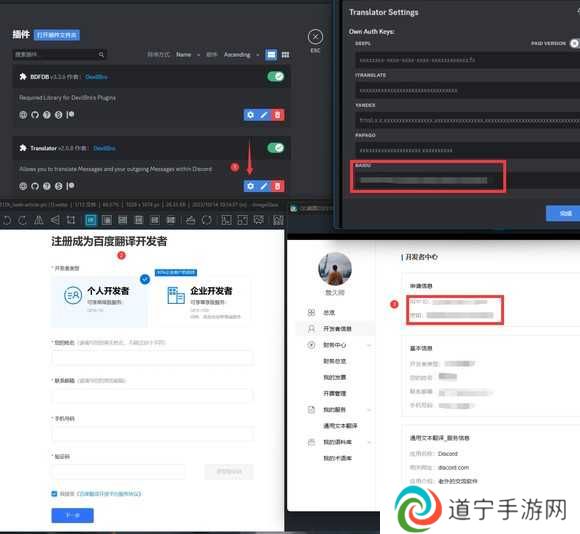Viewport: 580px width, 534px height.
Task: Open BDFDB plugin help question icon
Action: [x=47, y=115]
